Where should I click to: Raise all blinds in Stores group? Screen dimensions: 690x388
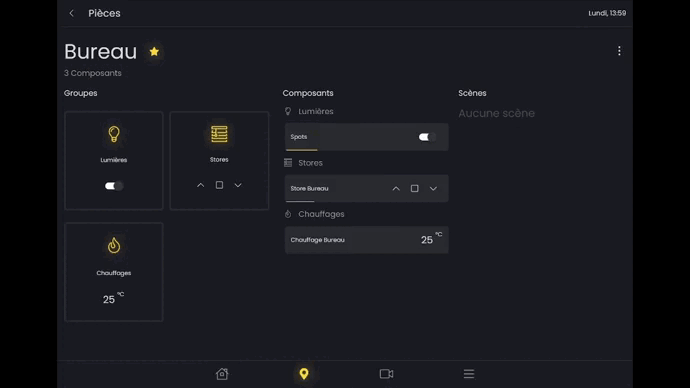(201, 185)
